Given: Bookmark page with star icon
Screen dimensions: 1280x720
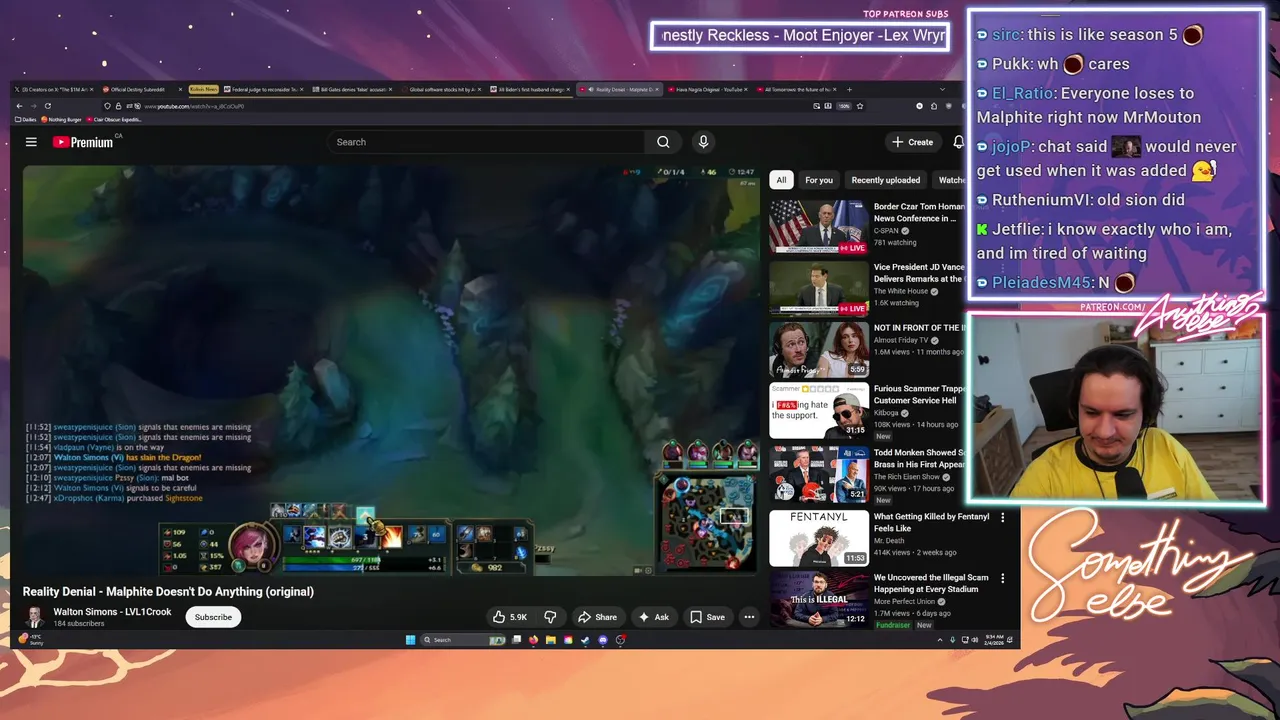Looking at the screenshot, I should pos(859,106).
